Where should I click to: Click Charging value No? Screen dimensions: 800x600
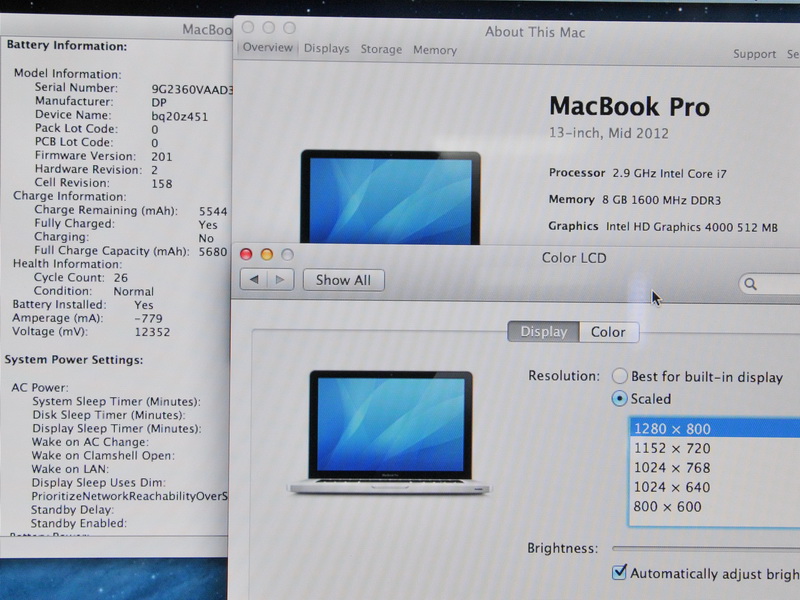[x=206, y=238]
